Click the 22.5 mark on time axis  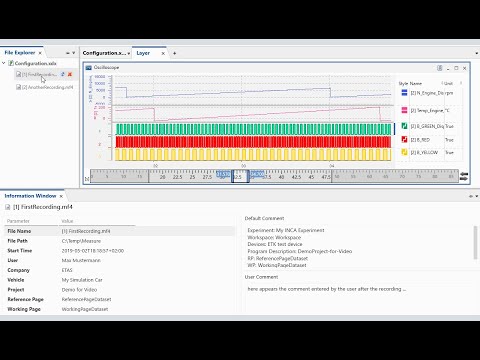177,177
